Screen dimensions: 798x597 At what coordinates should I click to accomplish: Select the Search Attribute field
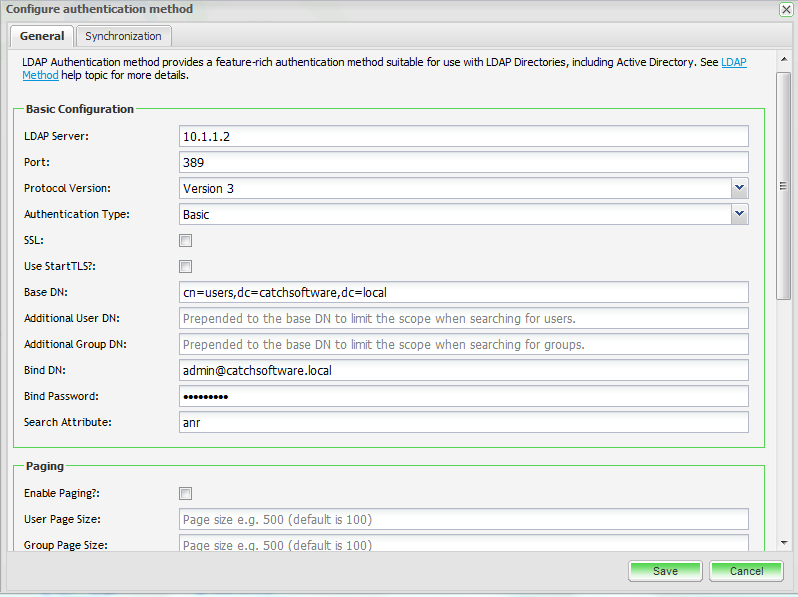pyautogui.click(x=463, y=422)
